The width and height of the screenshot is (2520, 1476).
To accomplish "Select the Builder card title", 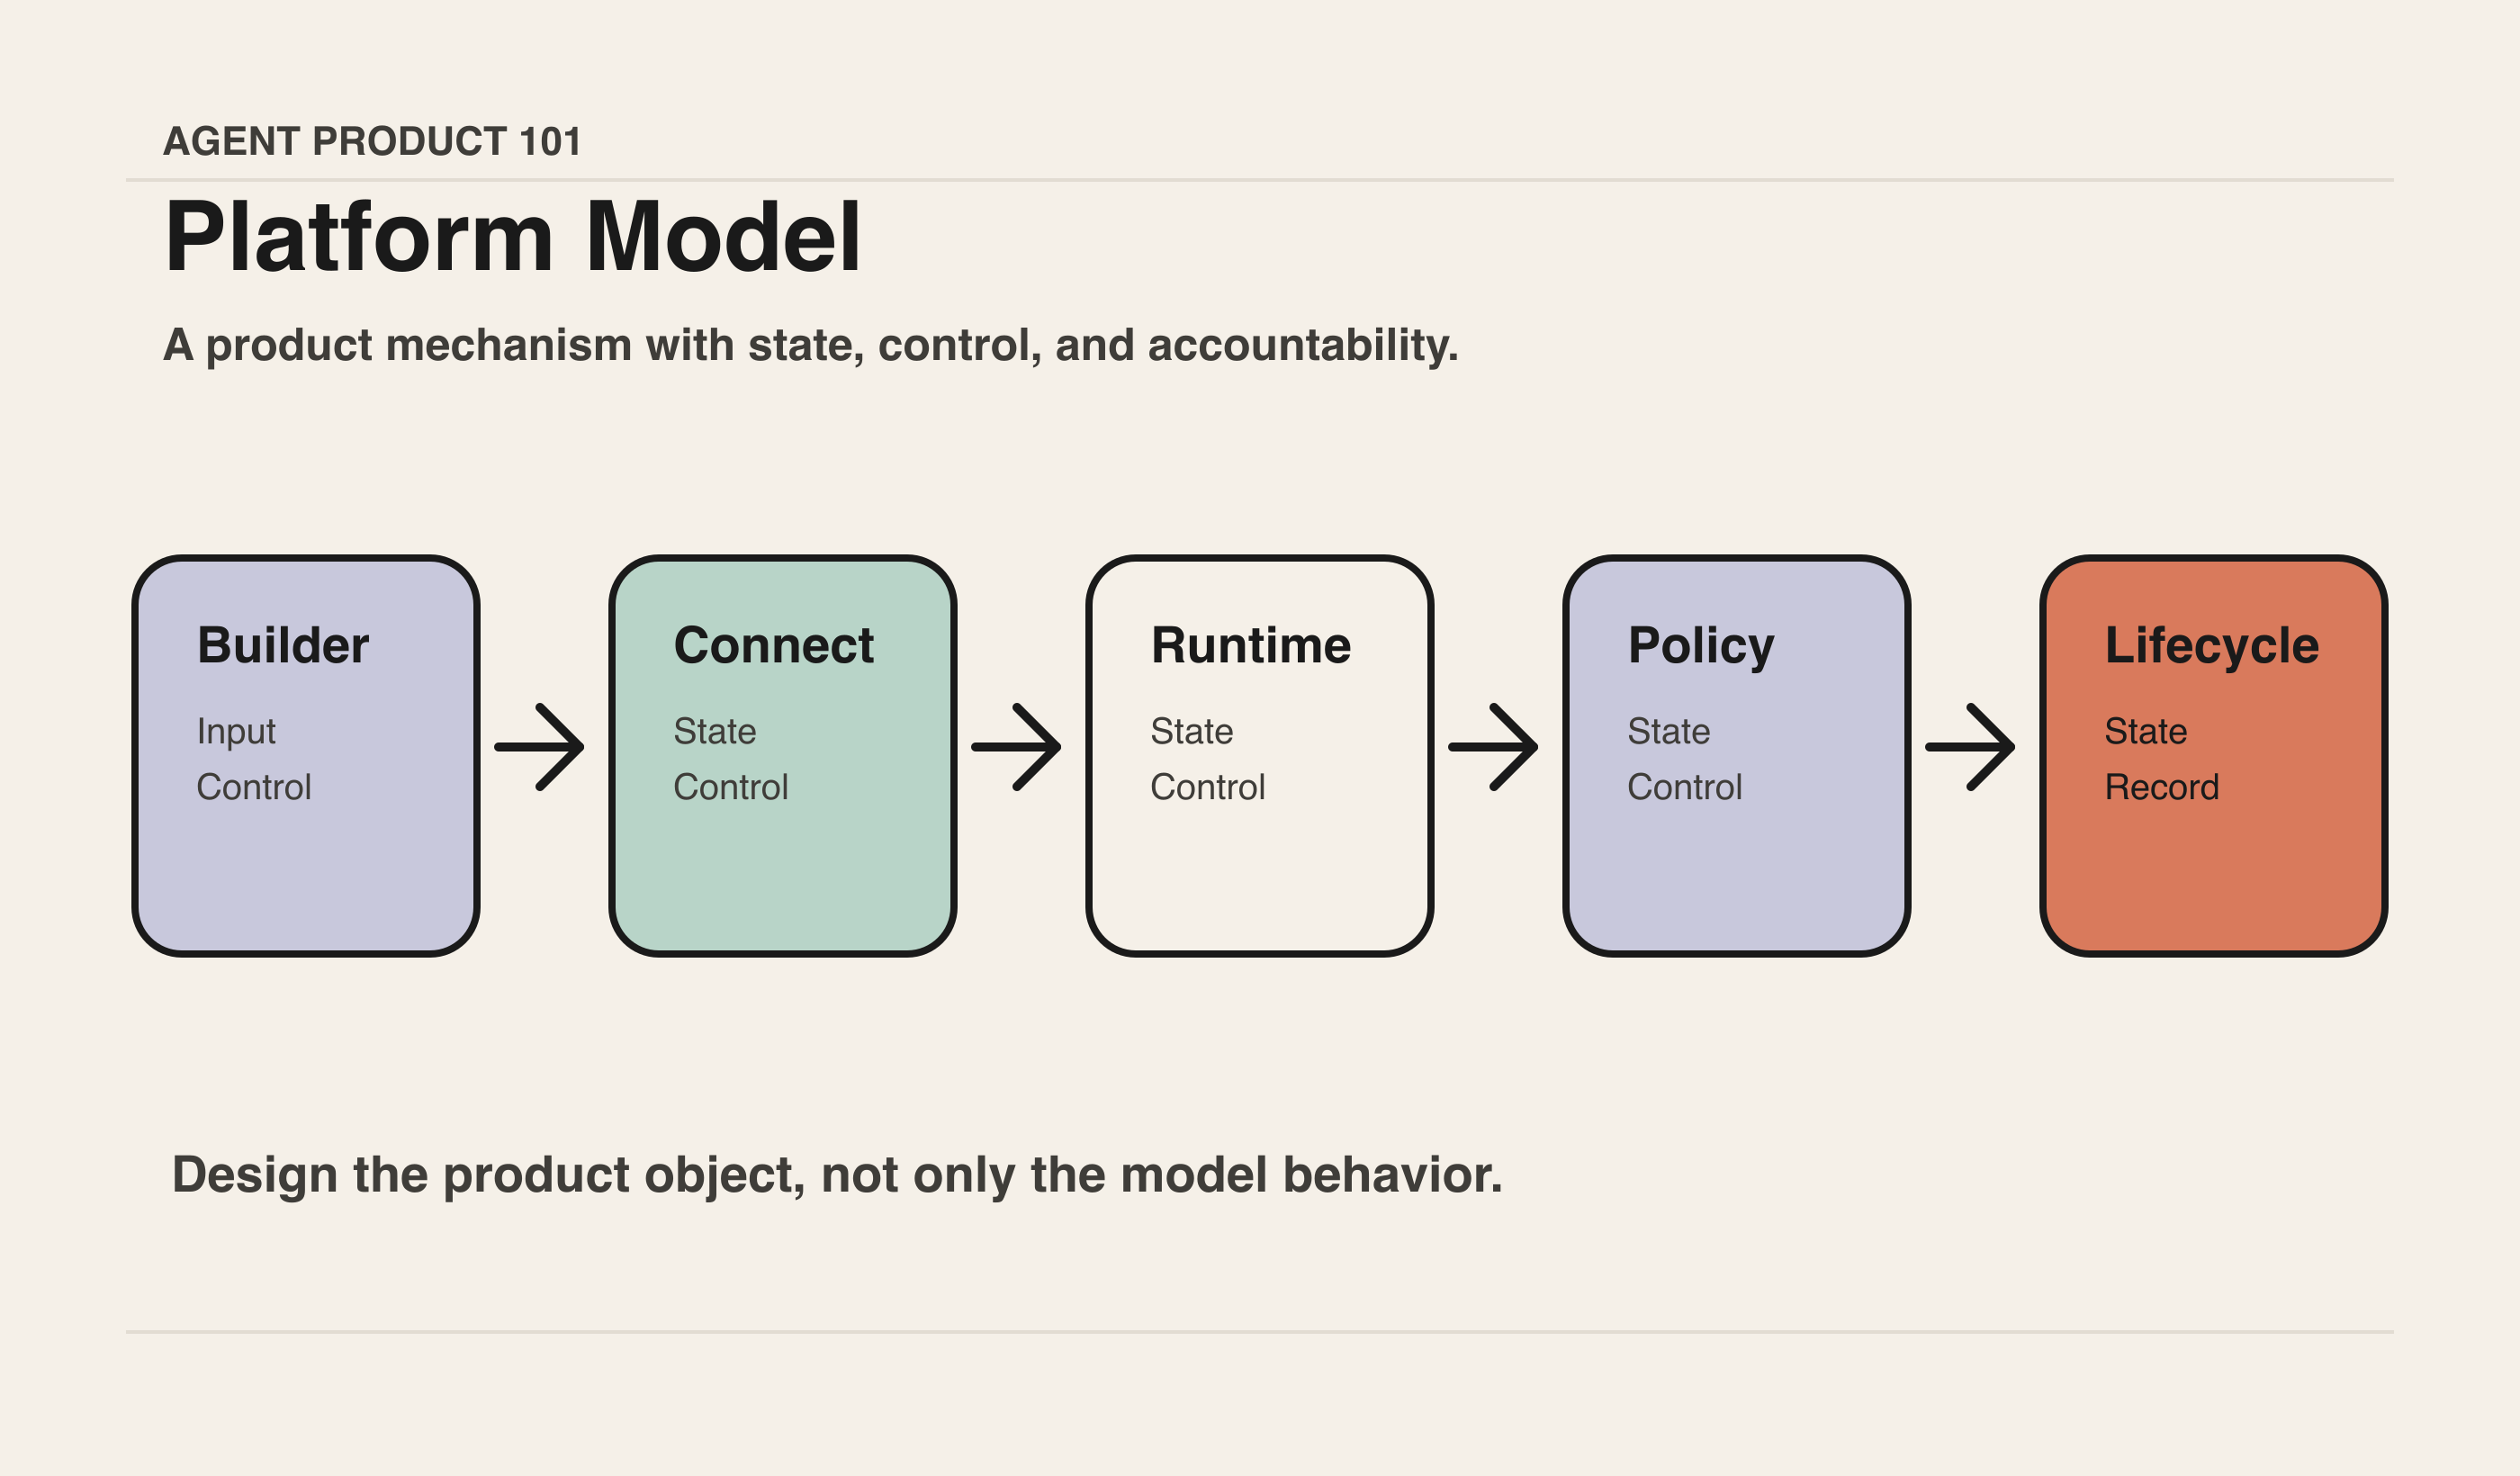I will coord(283,645).
